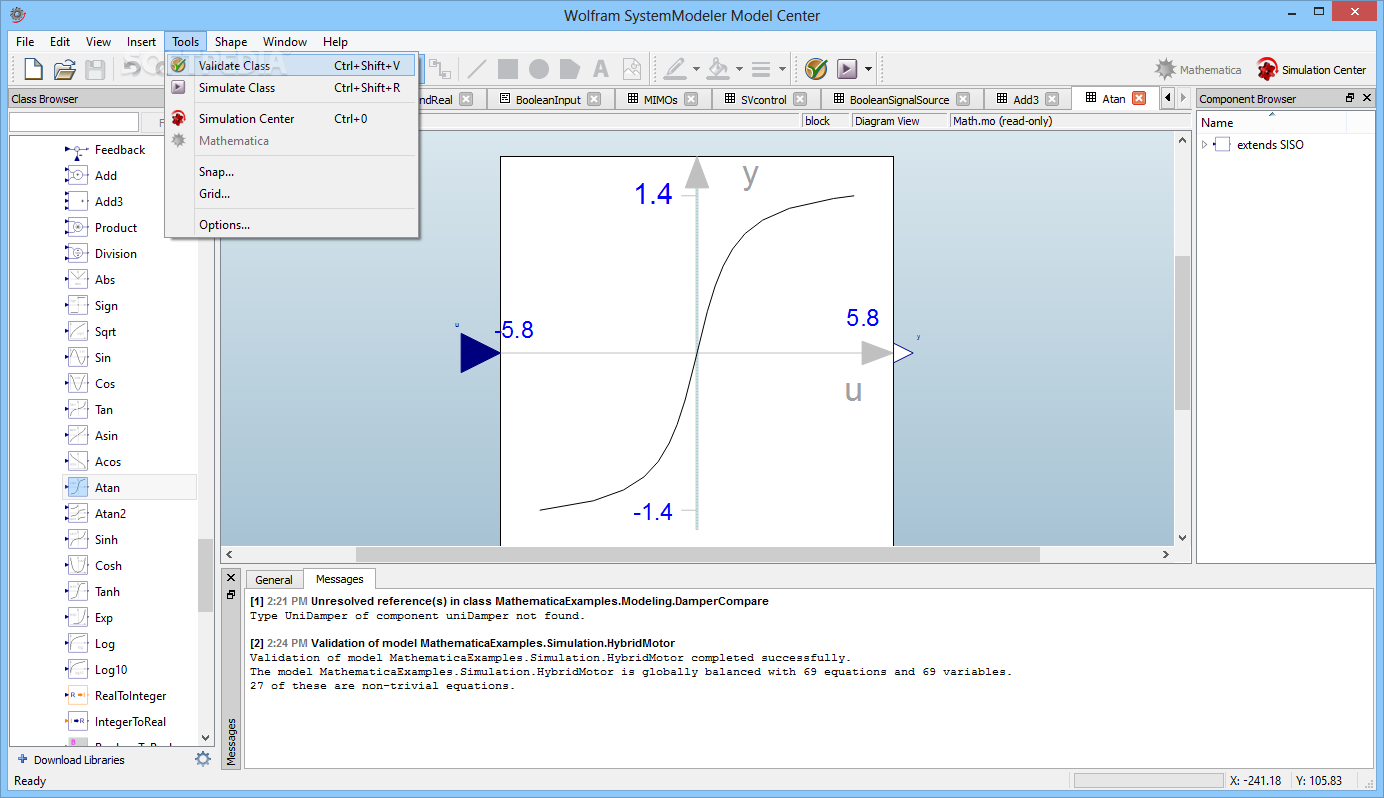Open line color dropdown arrow
The width and height of the screenshot is (1384, 798).
[696, 70]
